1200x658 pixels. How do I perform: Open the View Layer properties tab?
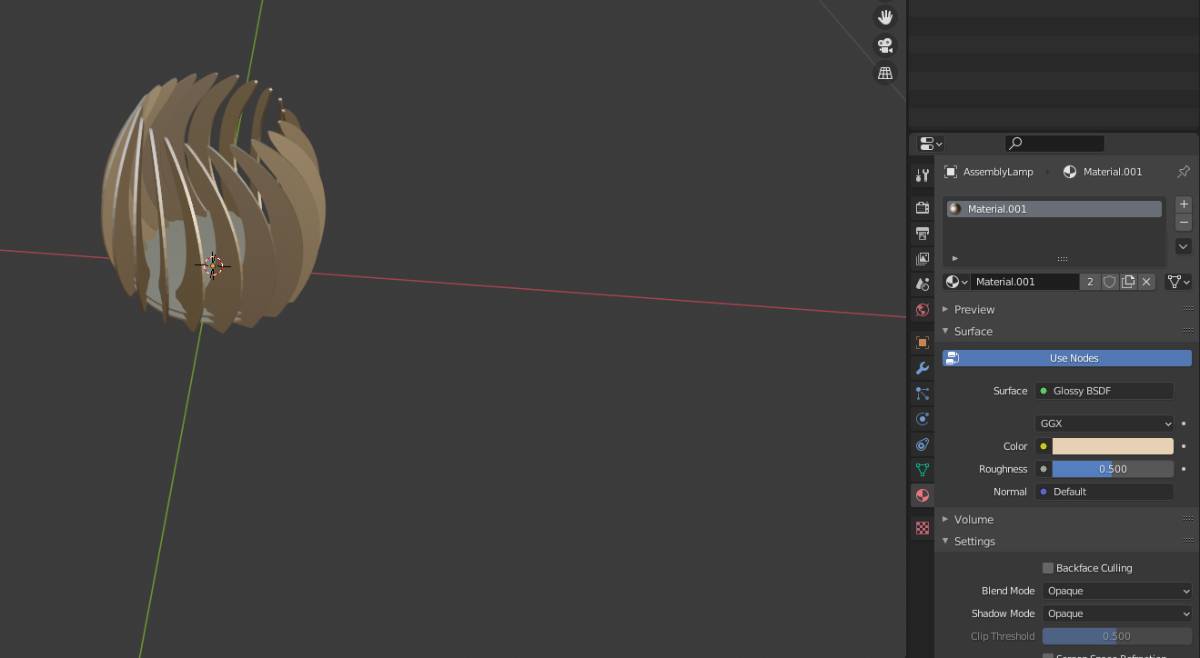(x=922, y=259)
